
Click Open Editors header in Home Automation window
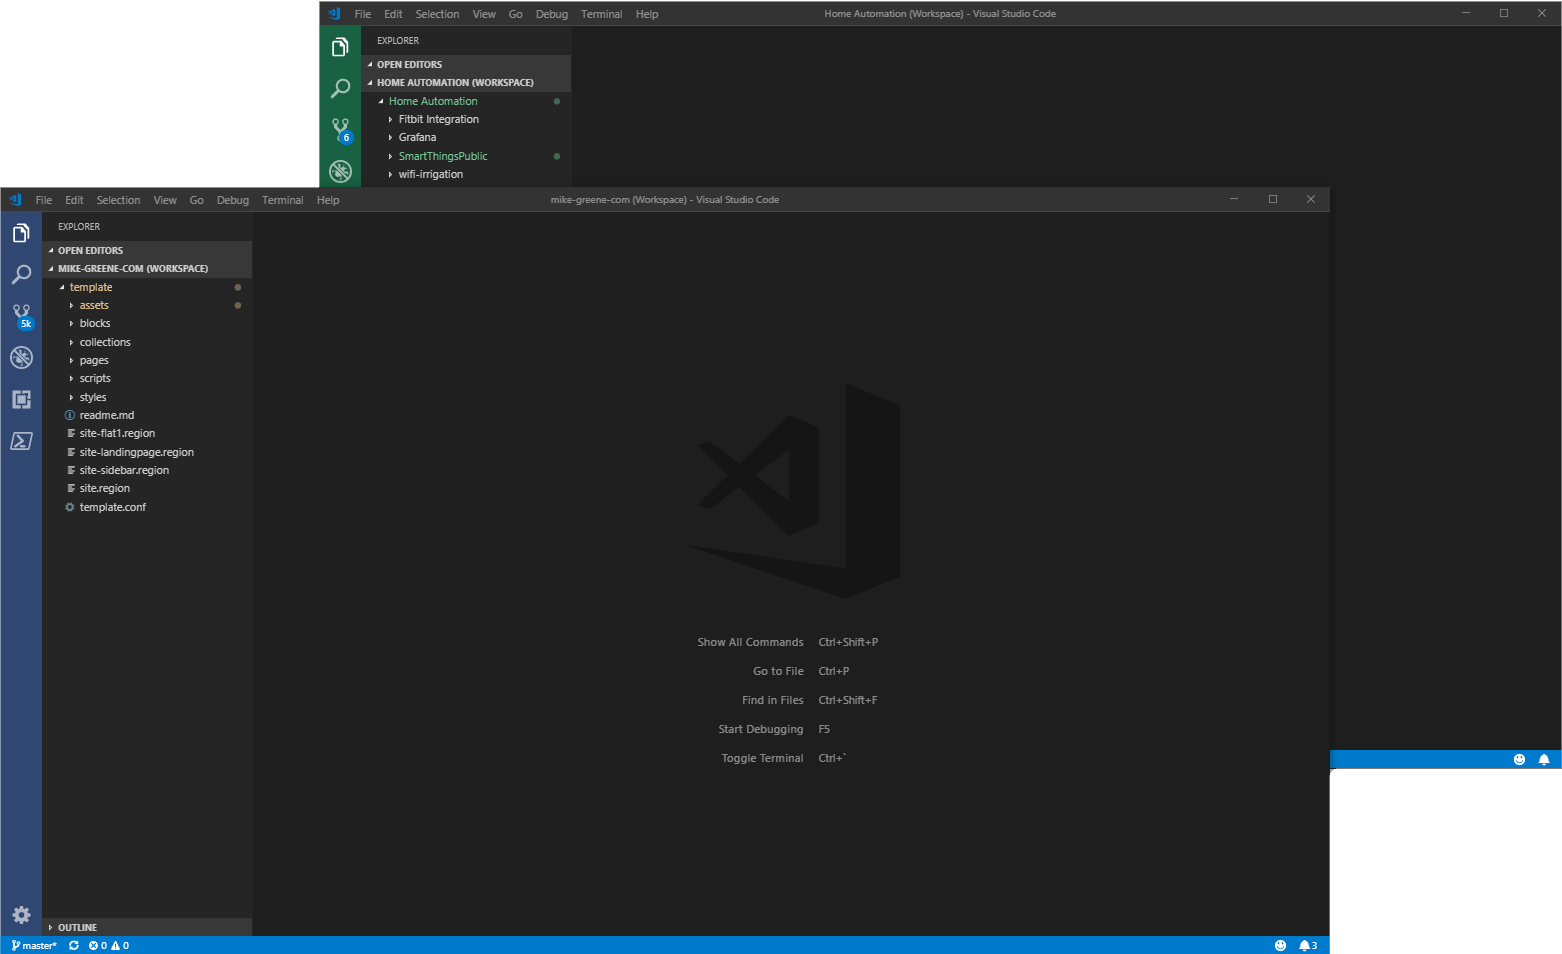point(466,64)
